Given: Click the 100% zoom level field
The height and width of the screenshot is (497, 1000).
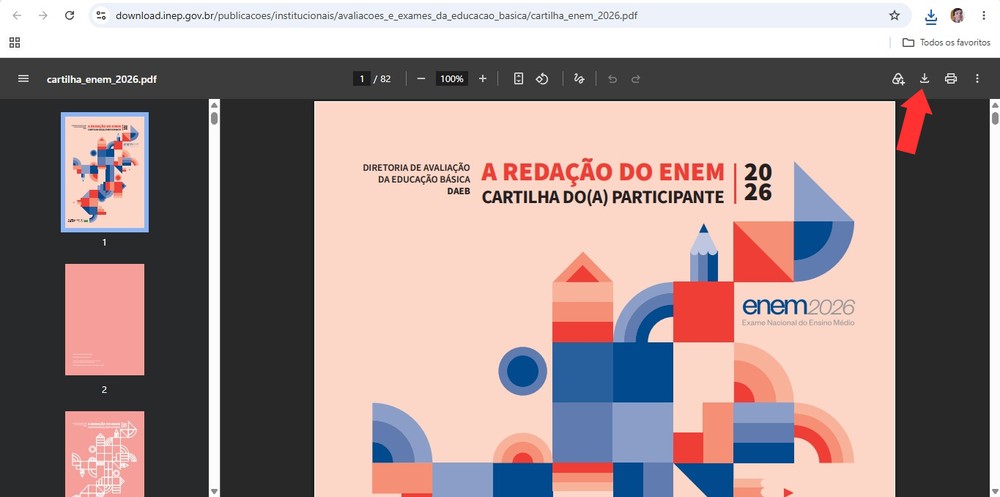Looking at the screenshot, I should click(452, 78).
